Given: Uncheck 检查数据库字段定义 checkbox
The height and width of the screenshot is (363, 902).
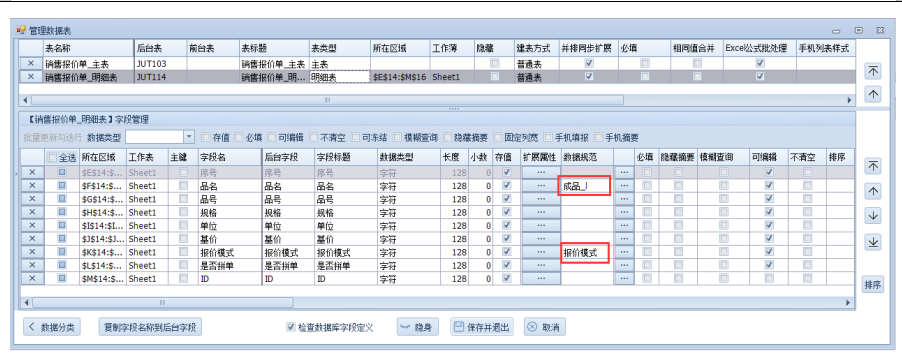Looking at the screenshot, I should (x=291, y=327).
